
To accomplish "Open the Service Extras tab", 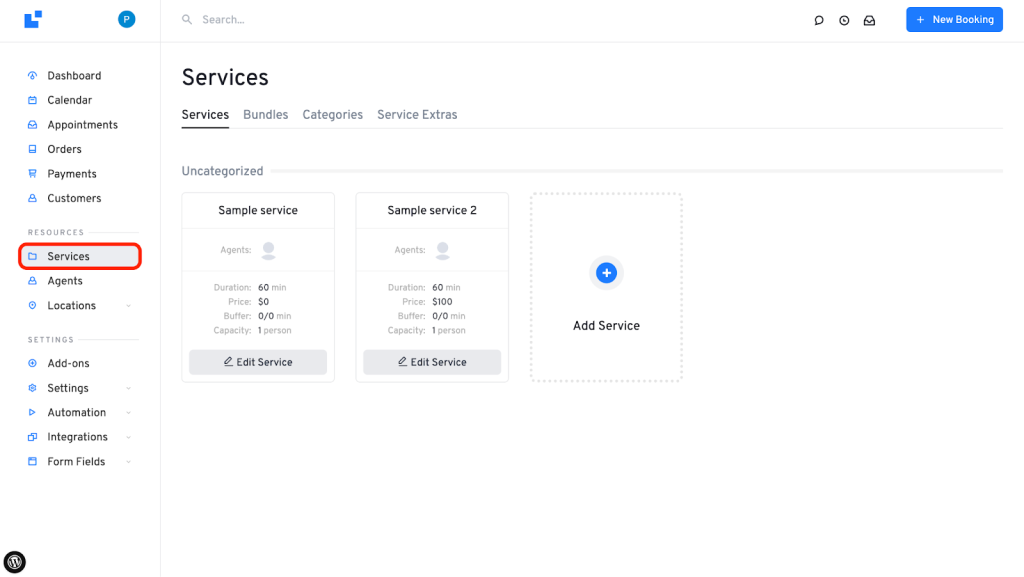I will 417,114.
